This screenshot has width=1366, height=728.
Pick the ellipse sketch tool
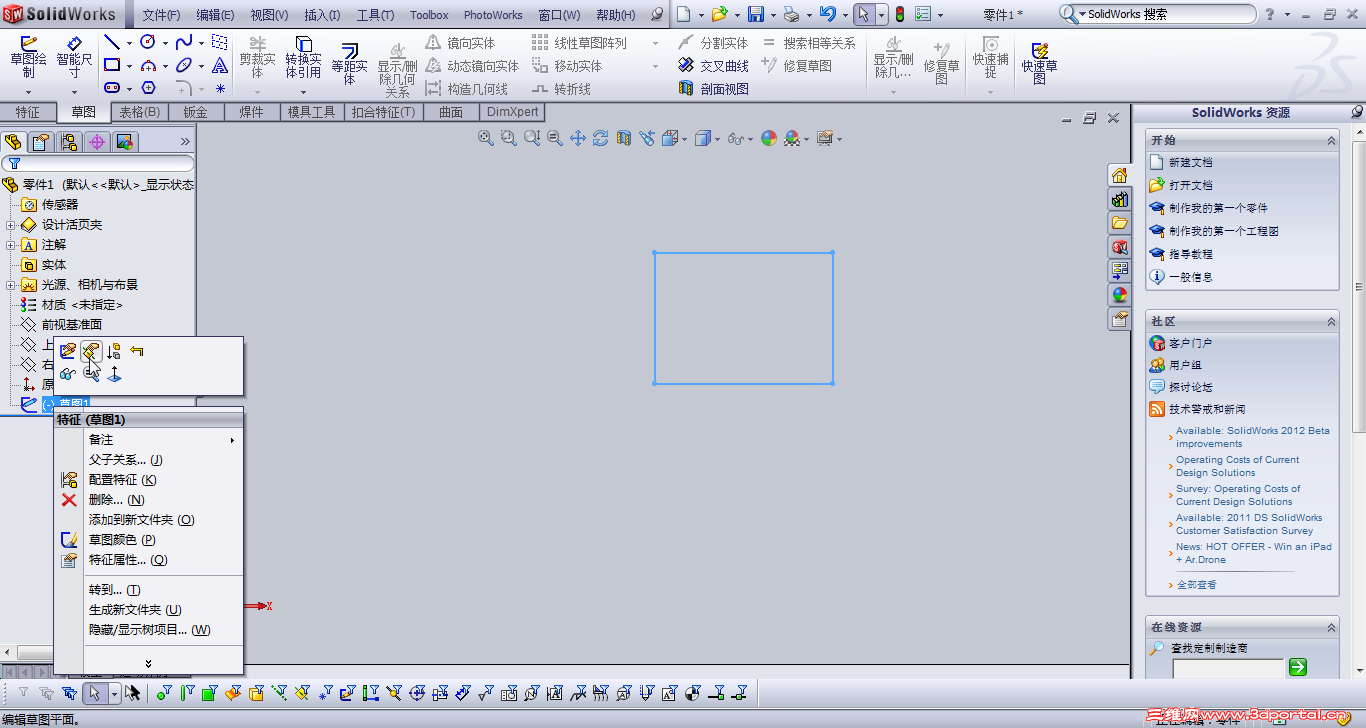(184, 66)
